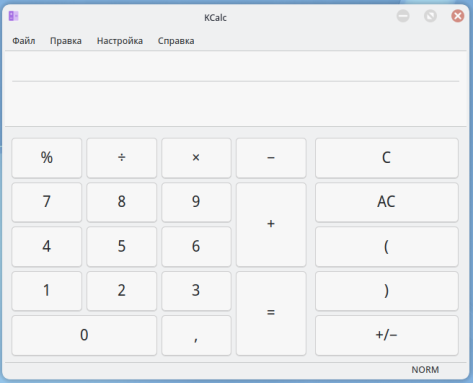This screenshot has height=383, width=473.
Task: Click digit 6 button
Action: click(196, 247)
